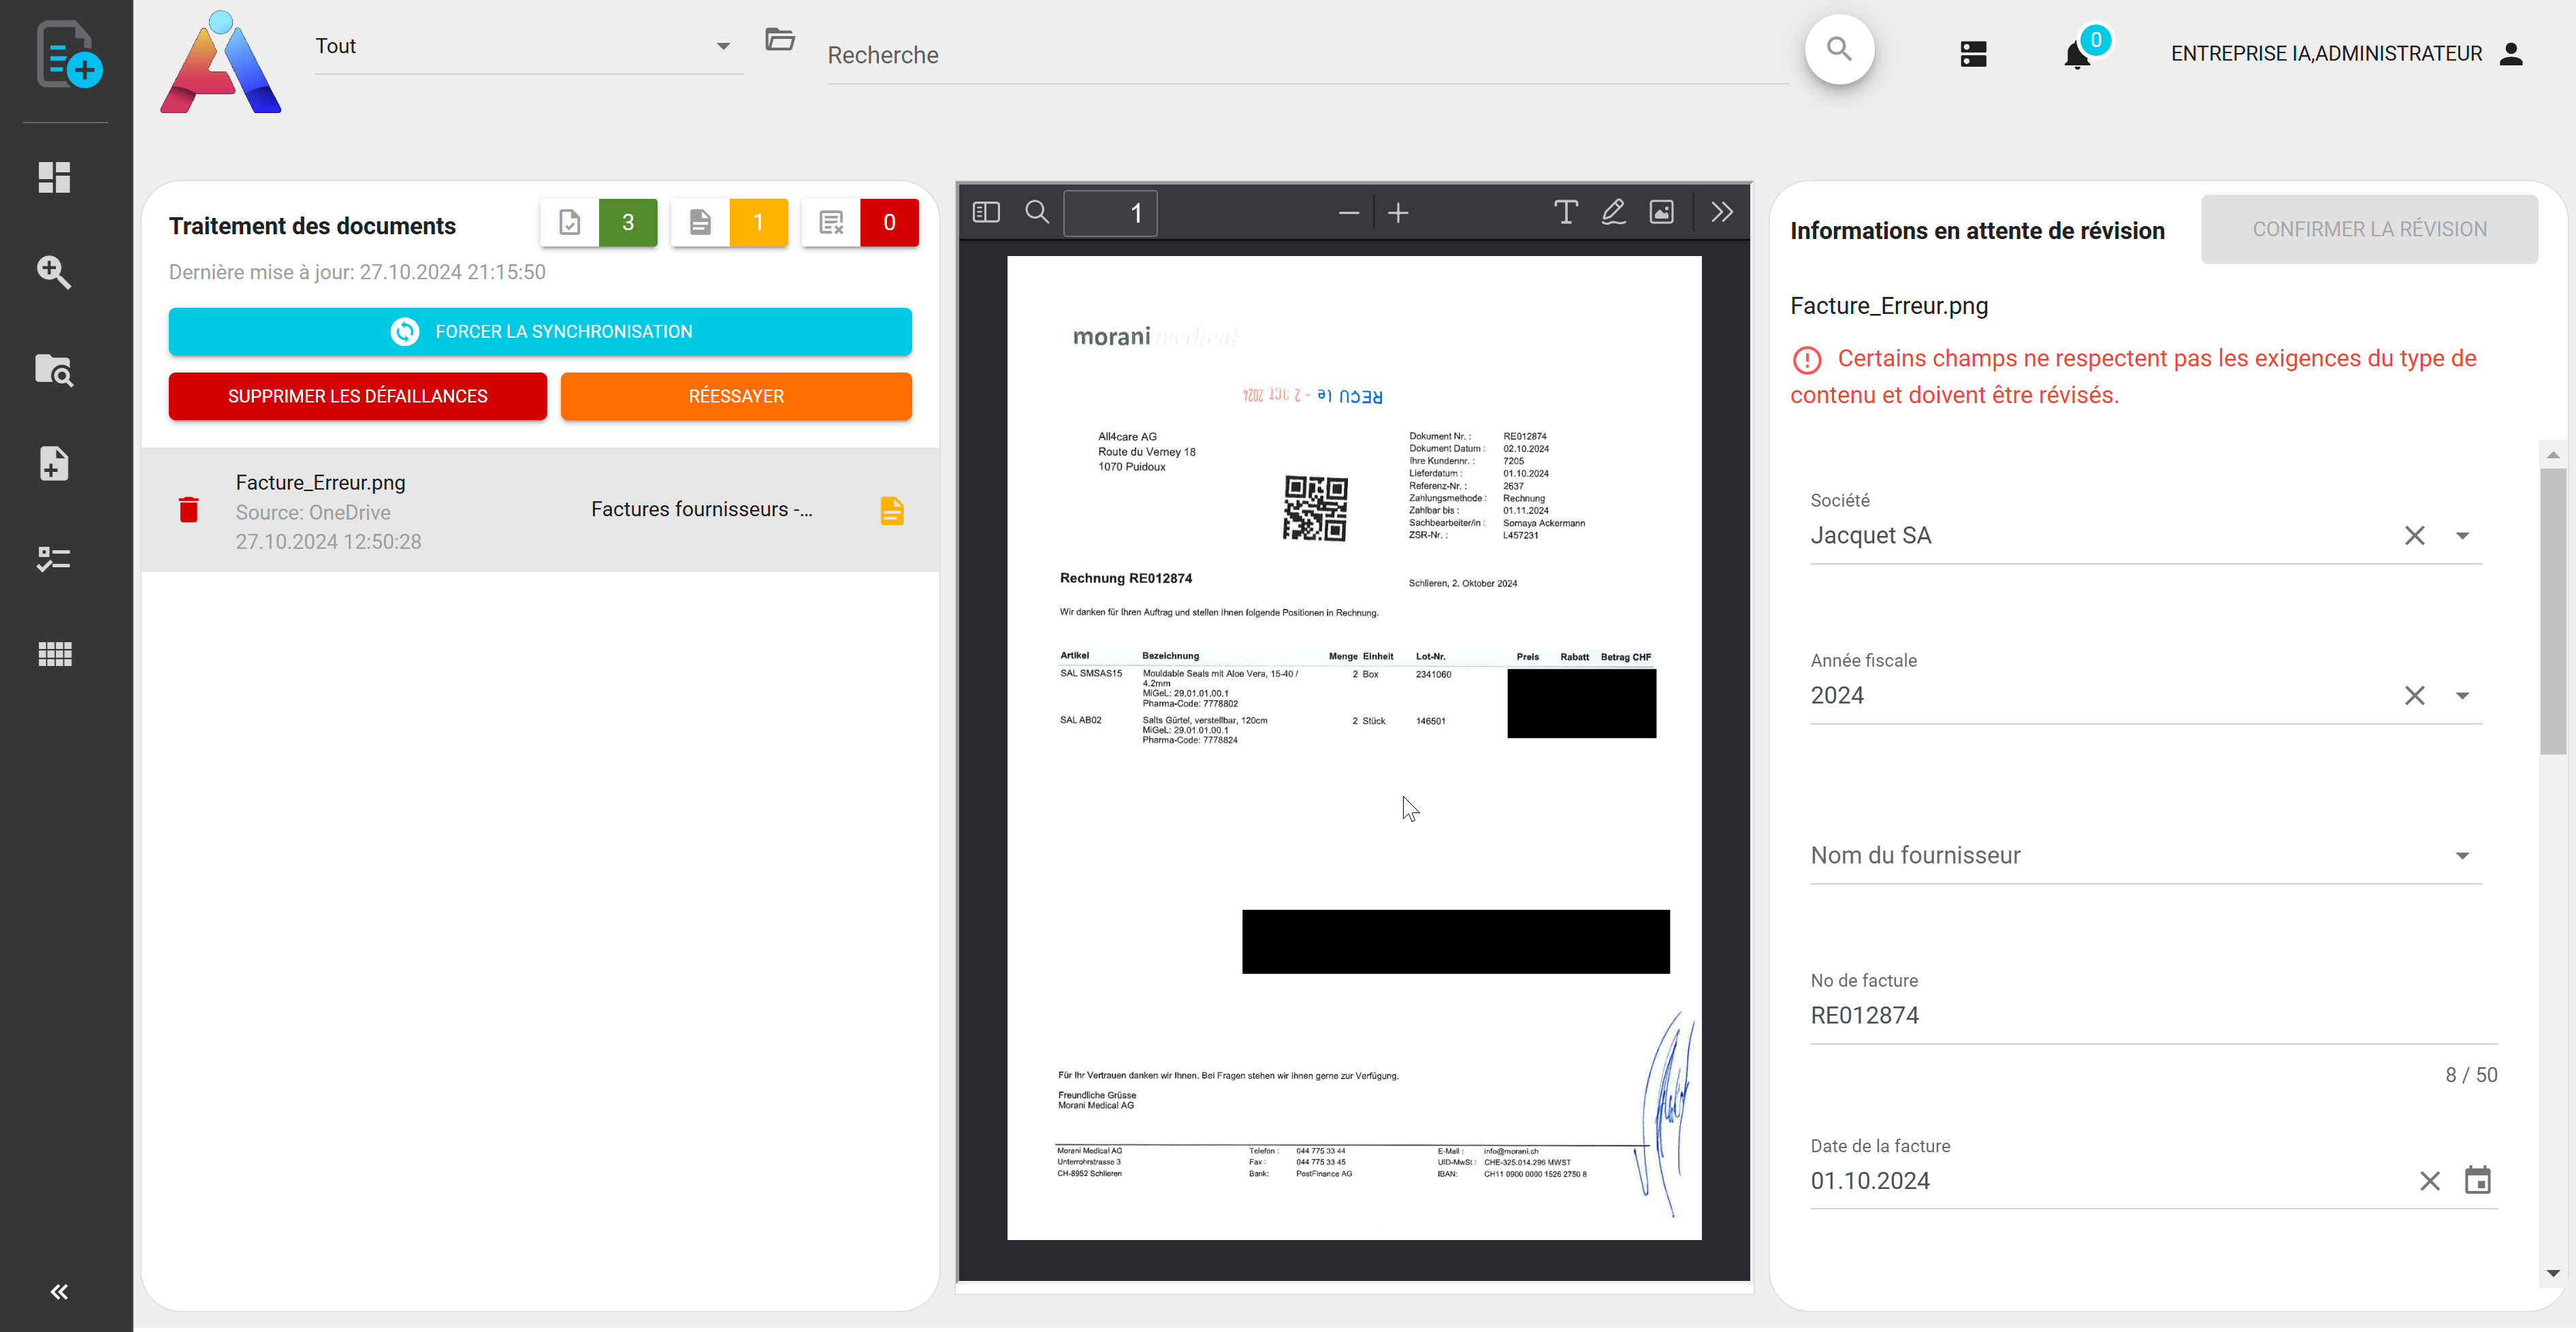Zoom out with the minus button
Viewport: 2576px width, 1332px height.
pyautogui.click(x=1349, y=213)
